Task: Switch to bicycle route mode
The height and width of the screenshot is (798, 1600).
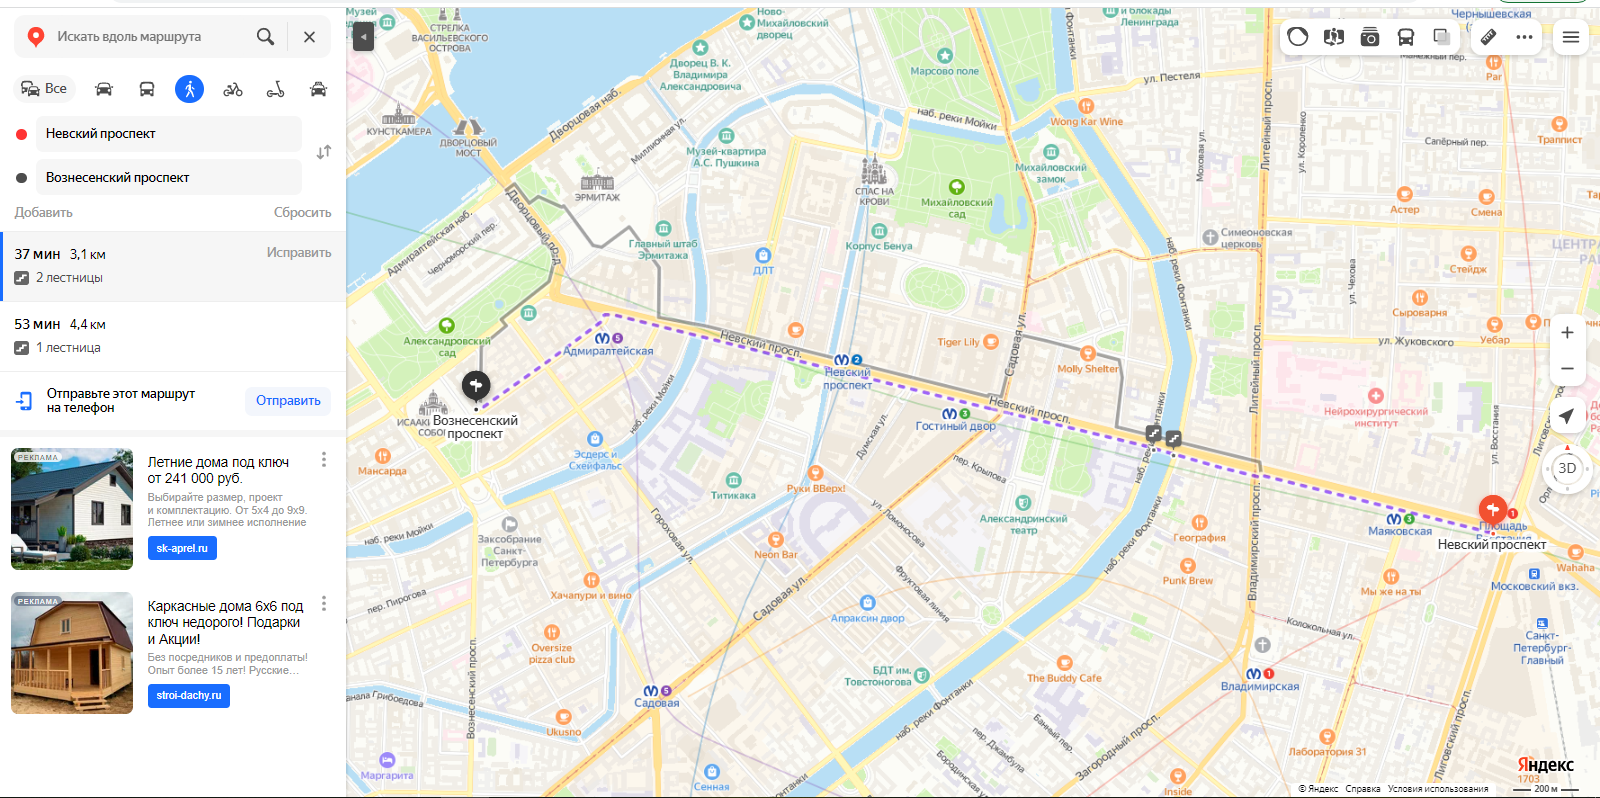Action: (x=233, y=89)
